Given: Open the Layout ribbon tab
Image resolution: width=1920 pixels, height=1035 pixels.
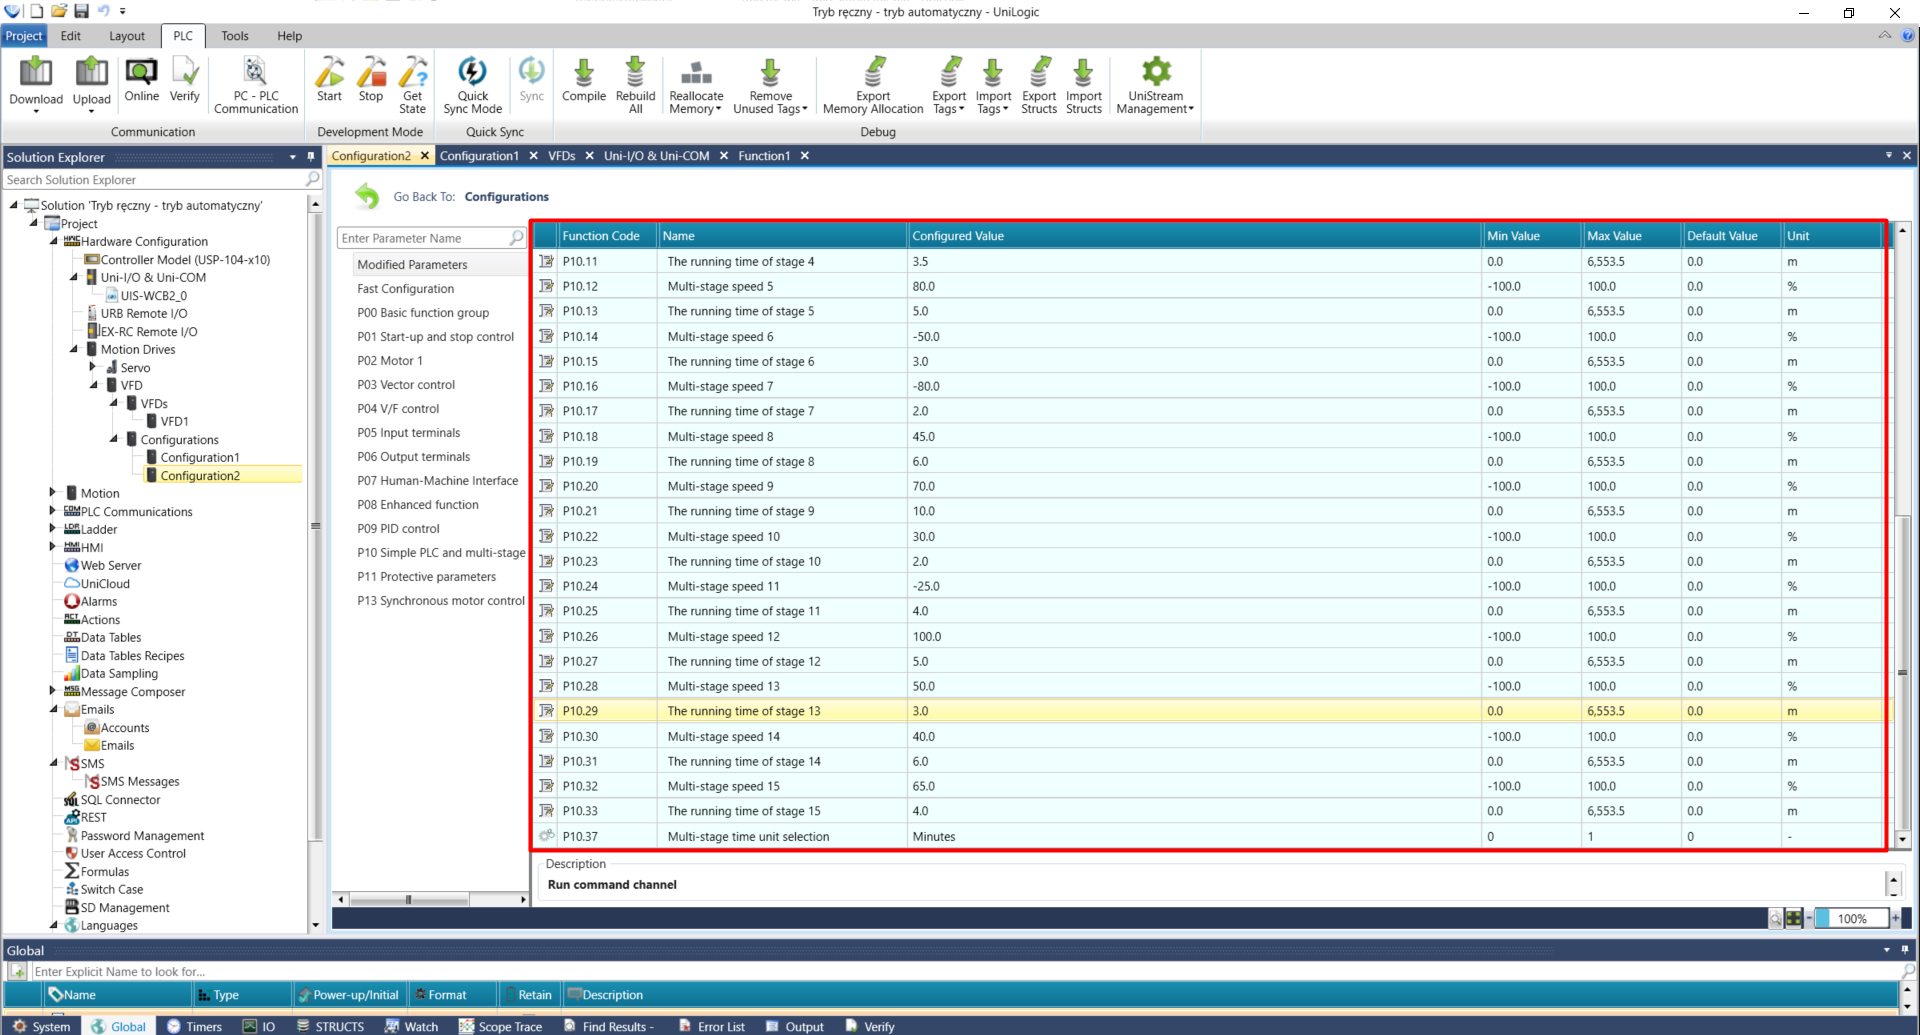Looking at the screenshot, I should [127, 36].
